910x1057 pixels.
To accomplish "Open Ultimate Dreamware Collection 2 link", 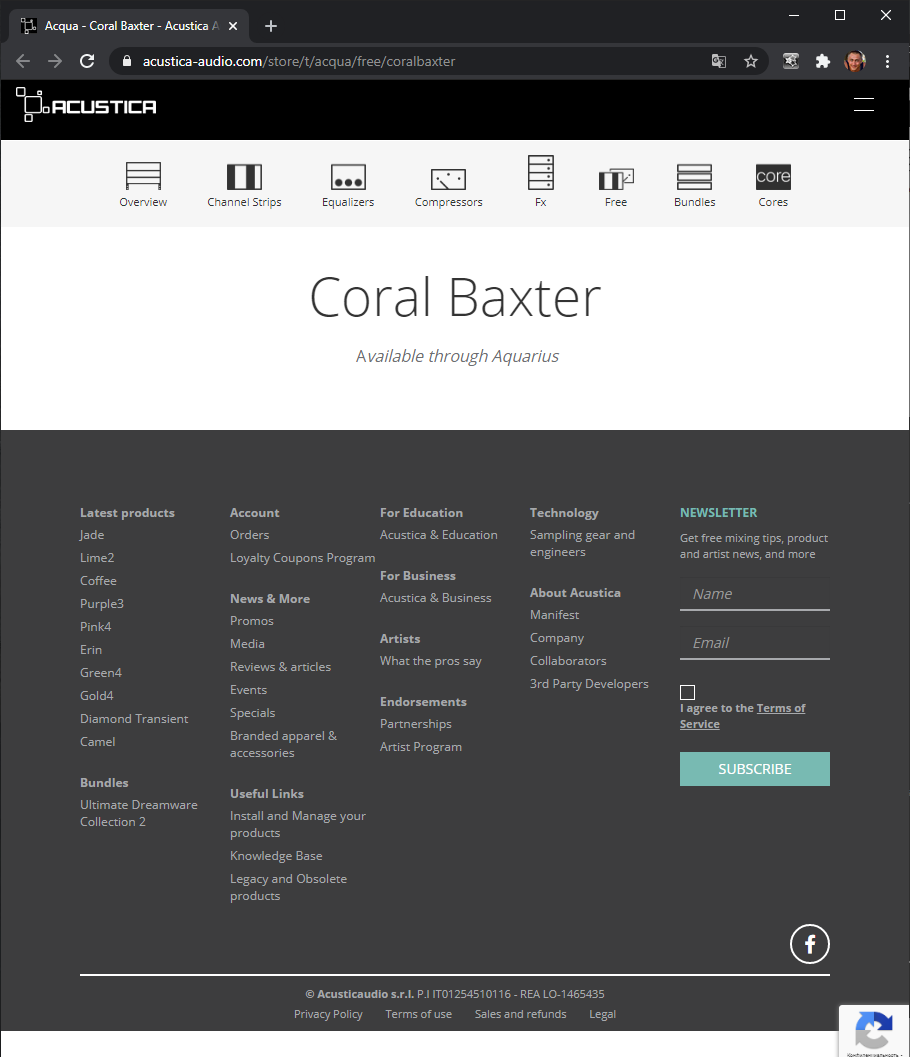I will click(x=139, y=813).
